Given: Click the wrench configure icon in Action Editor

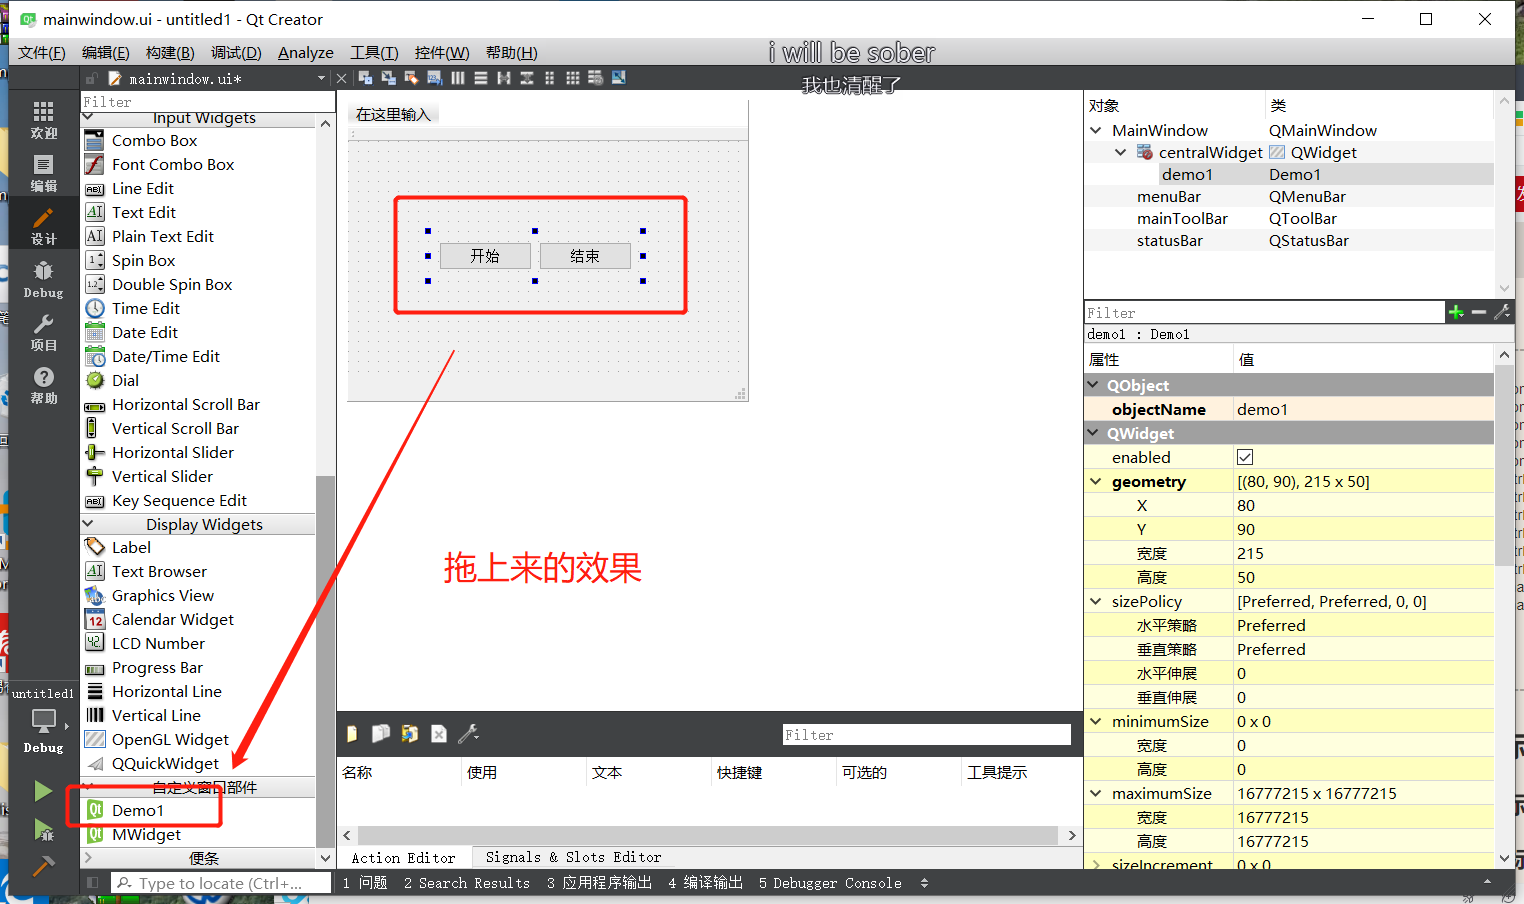Looking at the screenshot, I should coord(468,733).
